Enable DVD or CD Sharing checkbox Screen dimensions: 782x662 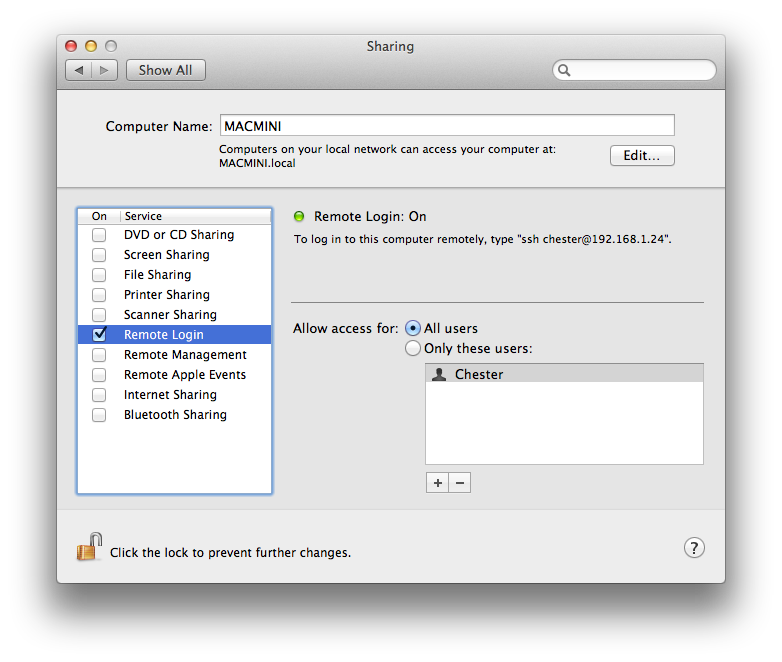click(x=99, y=235)
